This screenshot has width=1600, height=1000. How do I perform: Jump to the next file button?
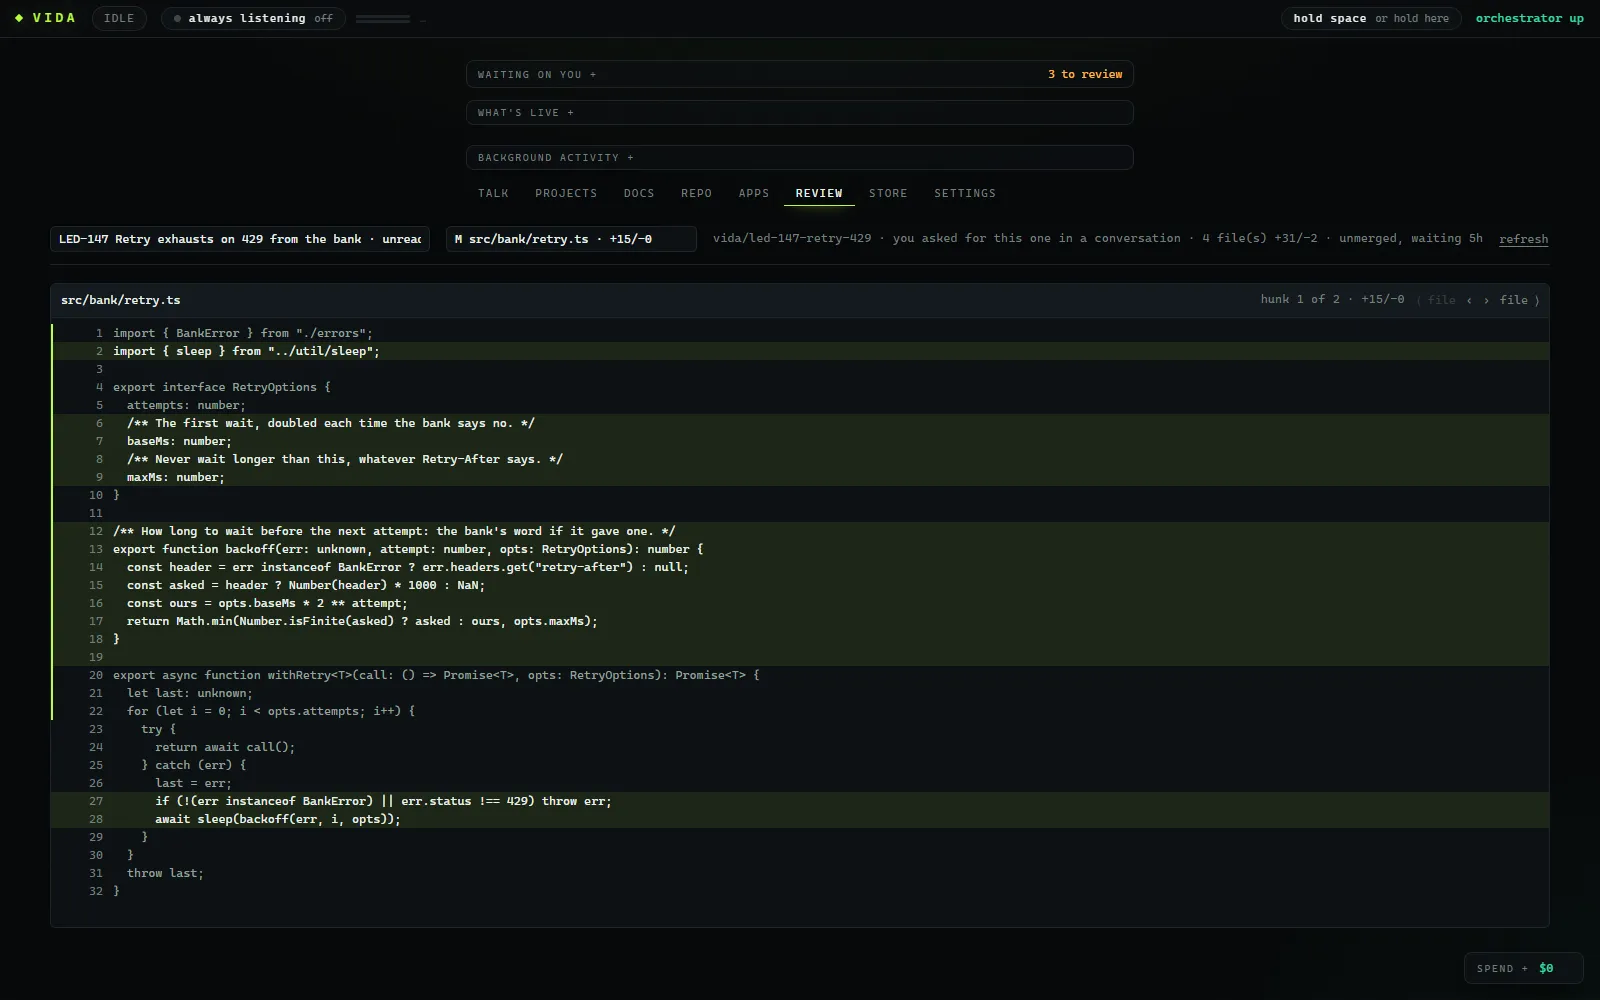pos(1519,300)
